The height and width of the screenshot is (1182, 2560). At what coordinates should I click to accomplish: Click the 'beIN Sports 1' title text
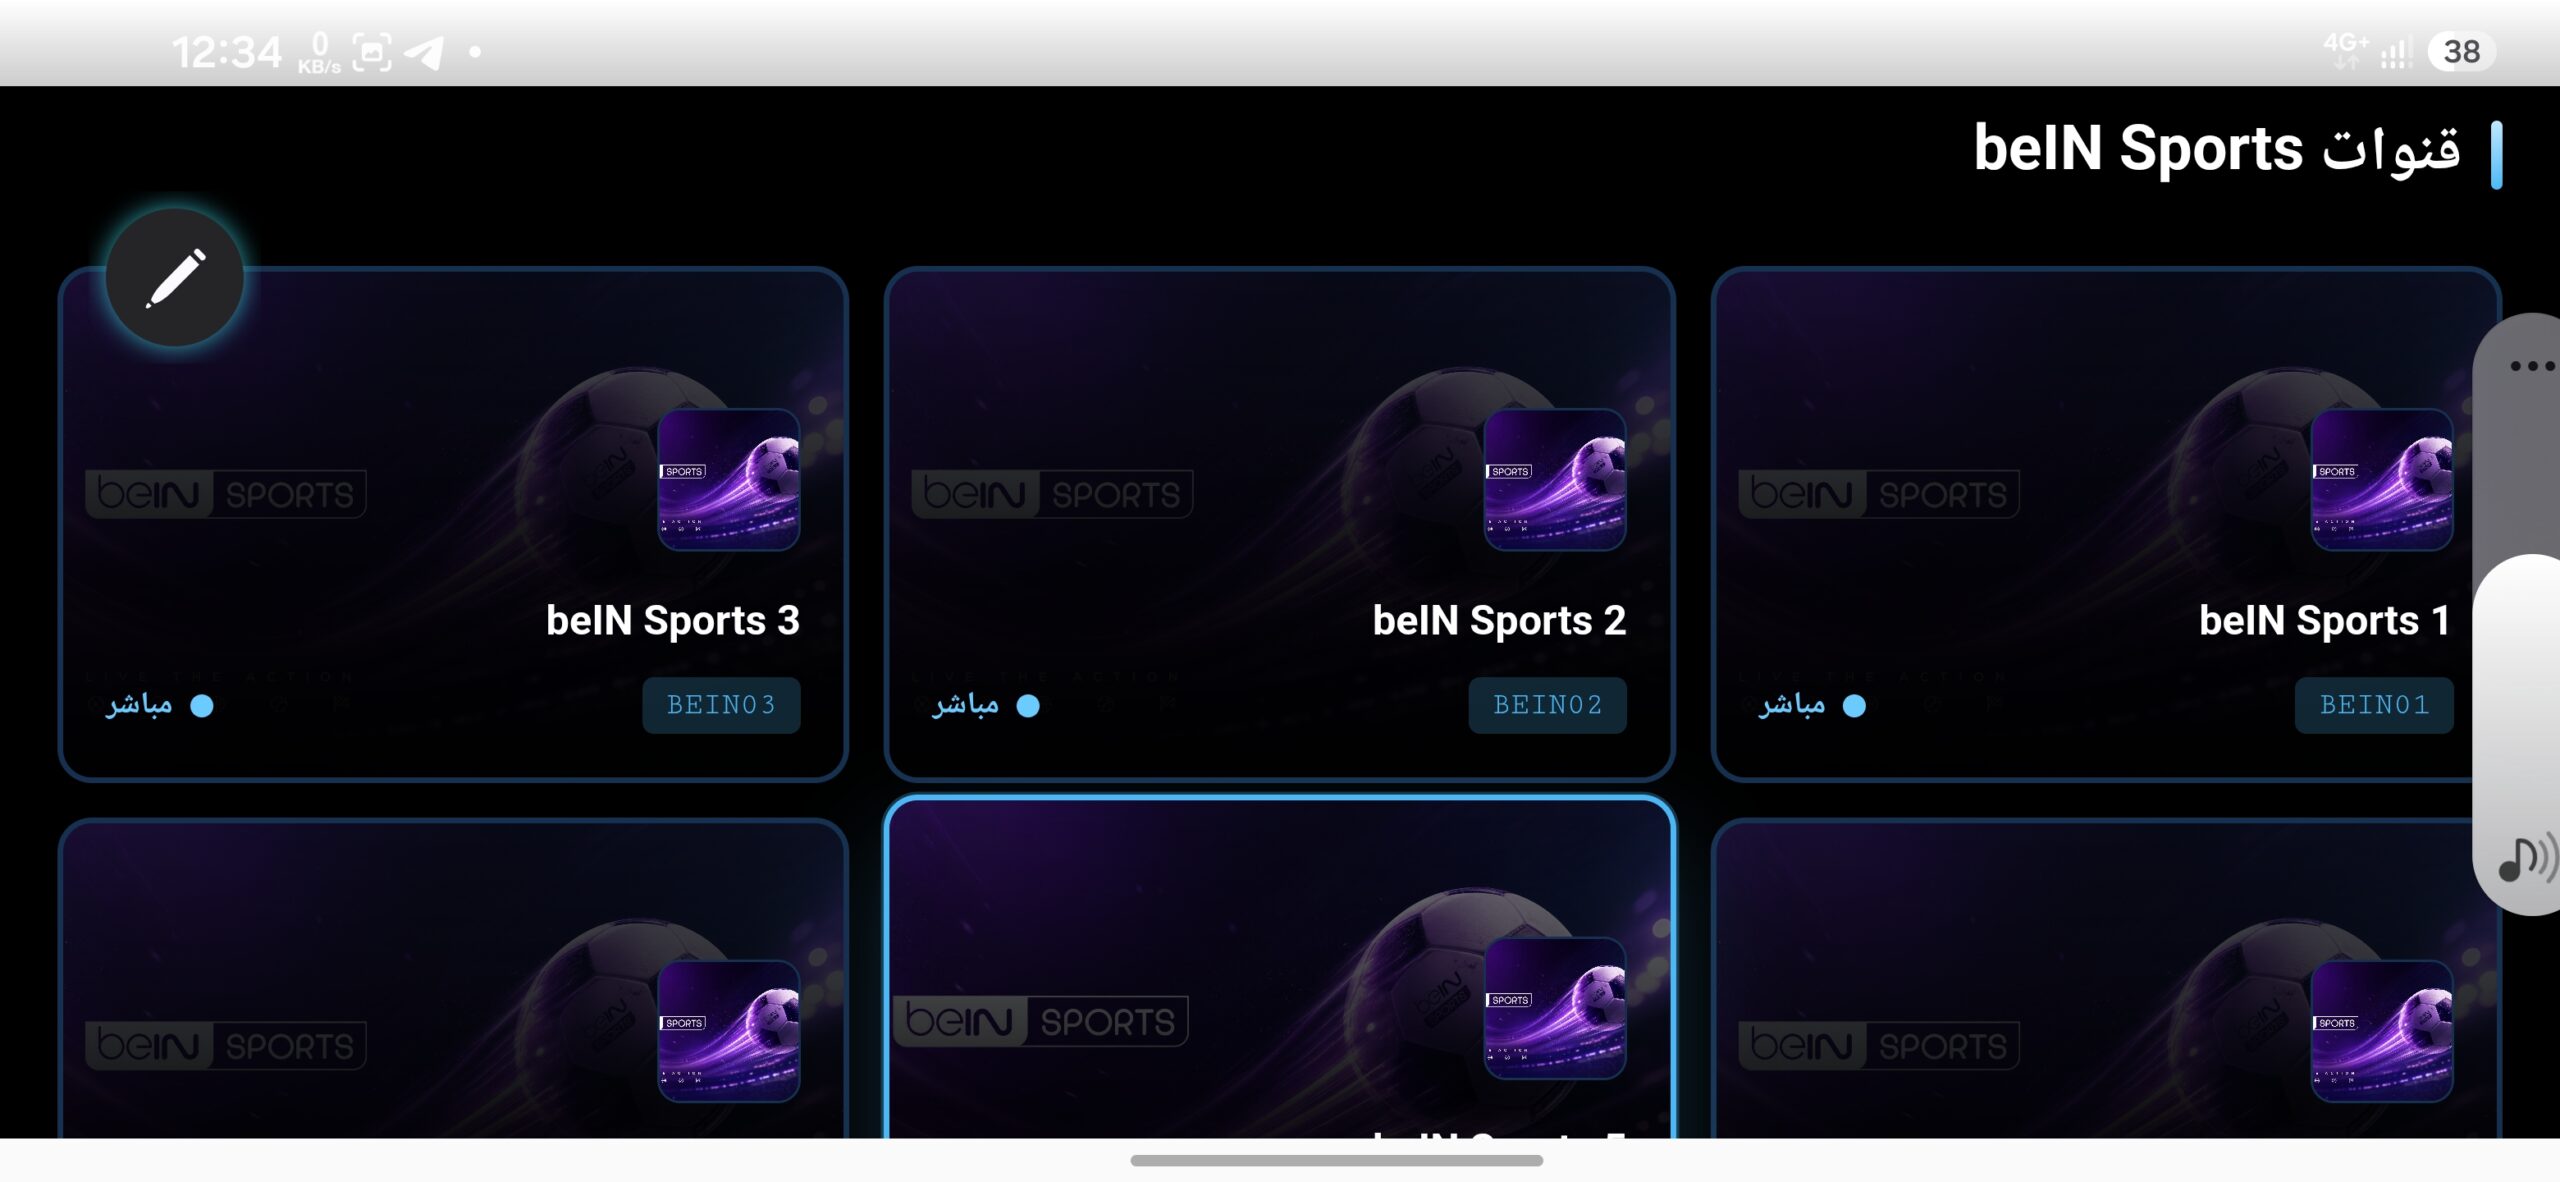[2324, 621]
